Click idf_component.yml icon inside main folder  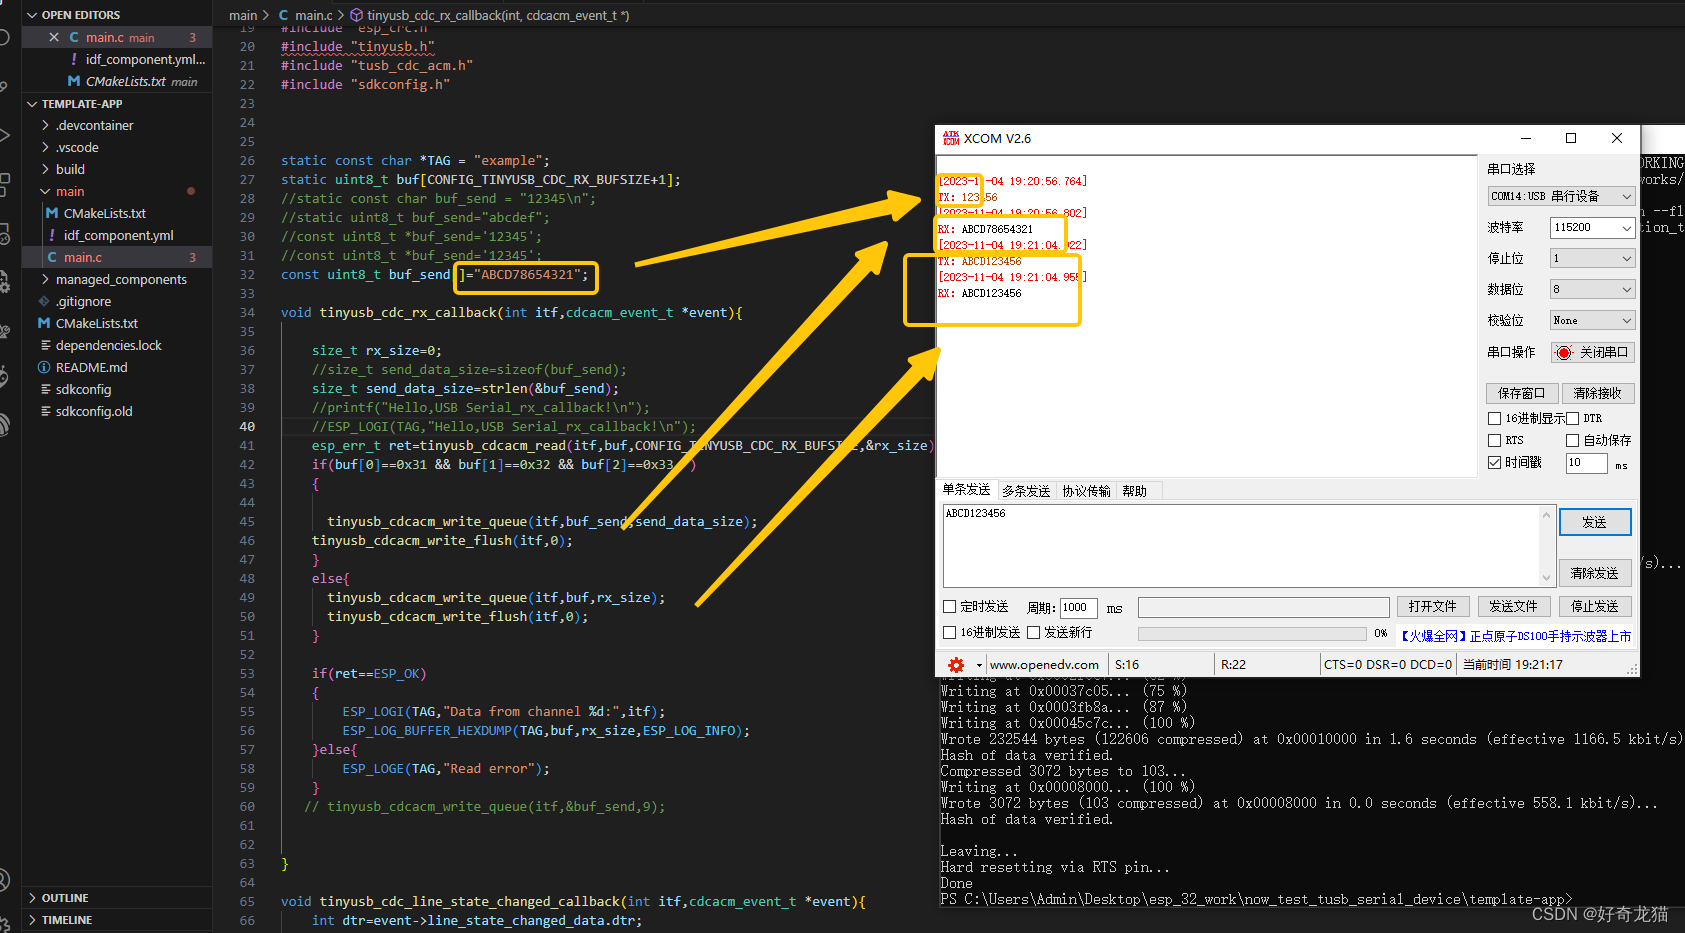[52, 235]
